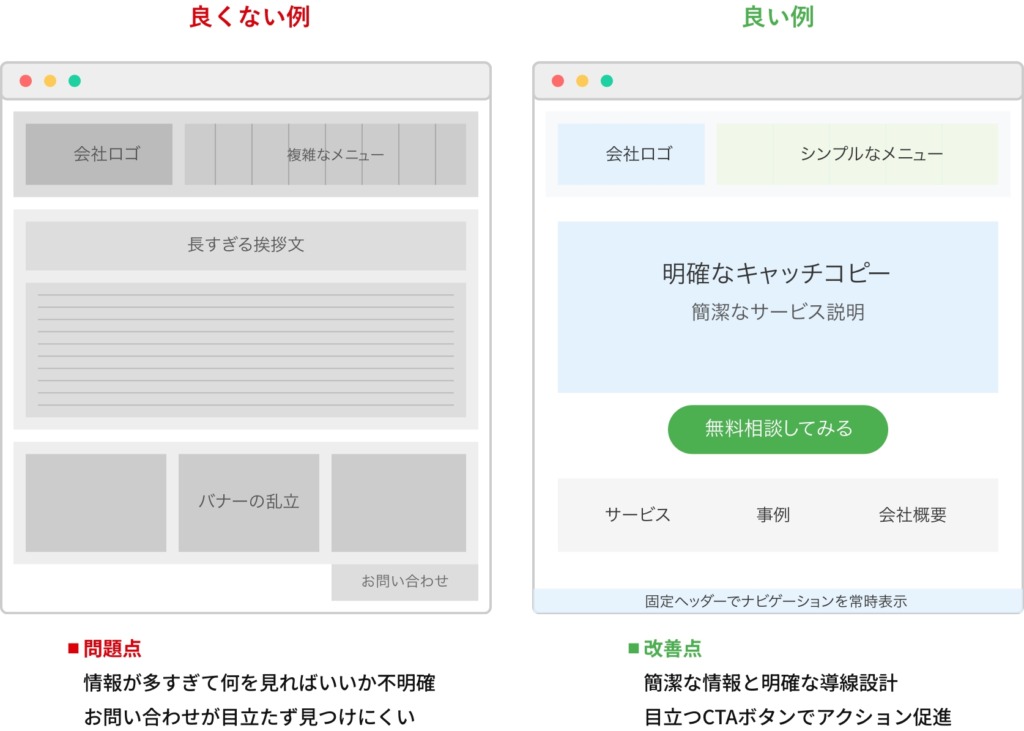This screenshot has height=731, width=1024.
Task: Select text 目立つCTAボタンでアクション促進
Action: tap(797, 717)
